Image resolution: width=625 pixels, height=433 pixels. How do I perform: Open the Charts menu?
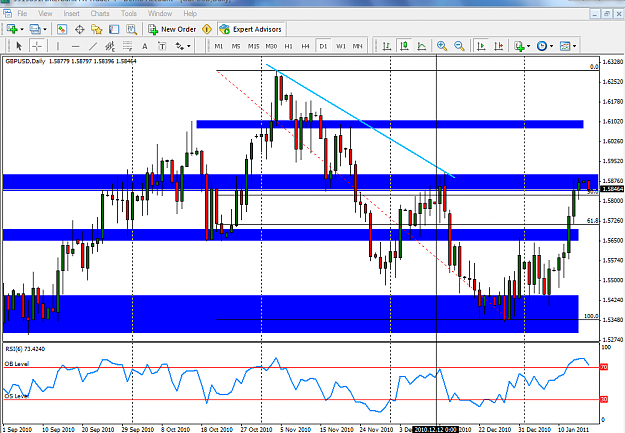[x=100, y=14]
